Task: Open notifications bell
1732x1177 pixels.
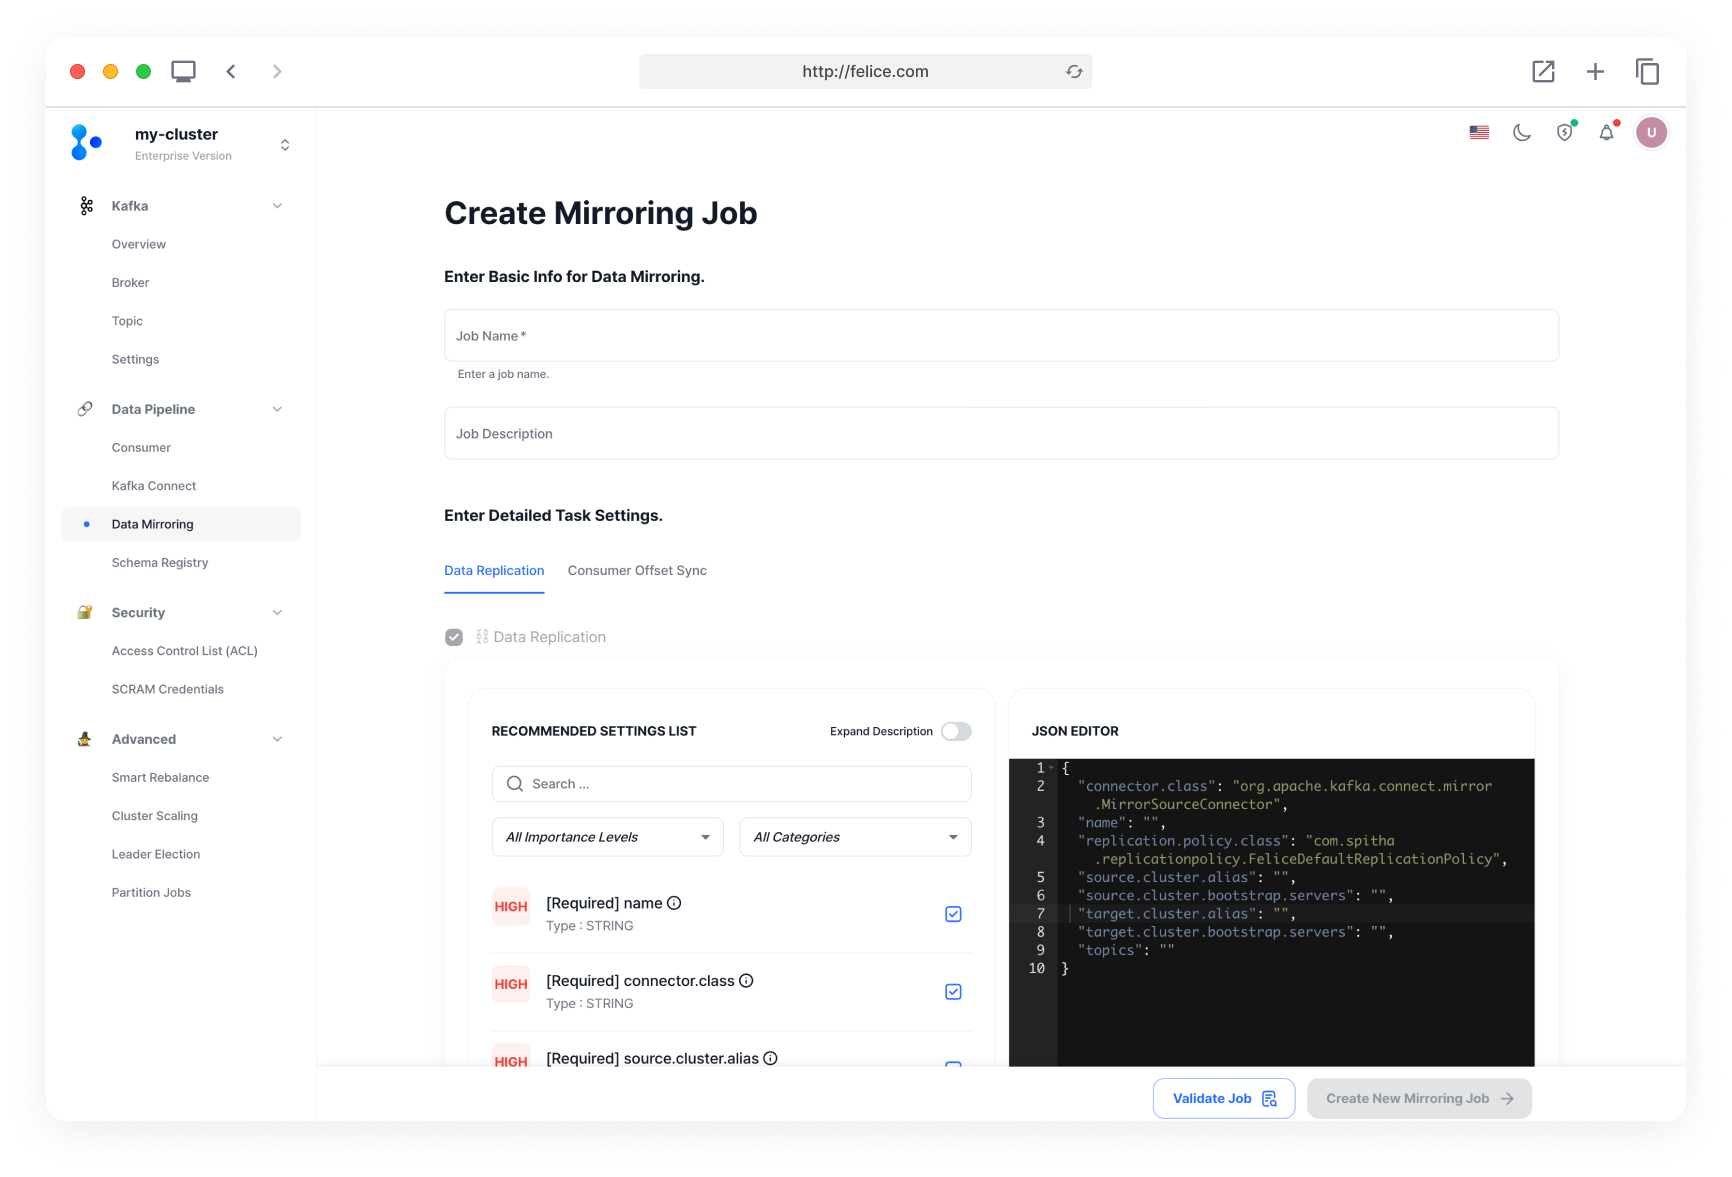Action: (x=1607, y=132)
